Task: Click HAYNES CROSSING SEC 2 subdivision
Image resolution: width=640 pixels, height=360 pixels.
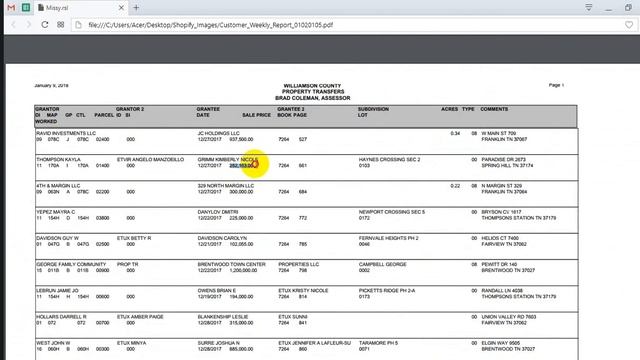Action: pyautogui.click(x=389, y=160)
